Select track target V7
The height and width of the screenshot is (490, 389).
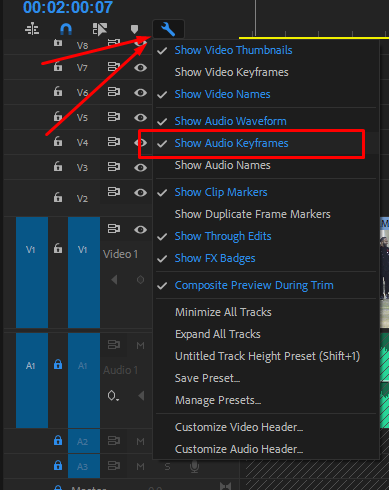[x=82, y=68]
